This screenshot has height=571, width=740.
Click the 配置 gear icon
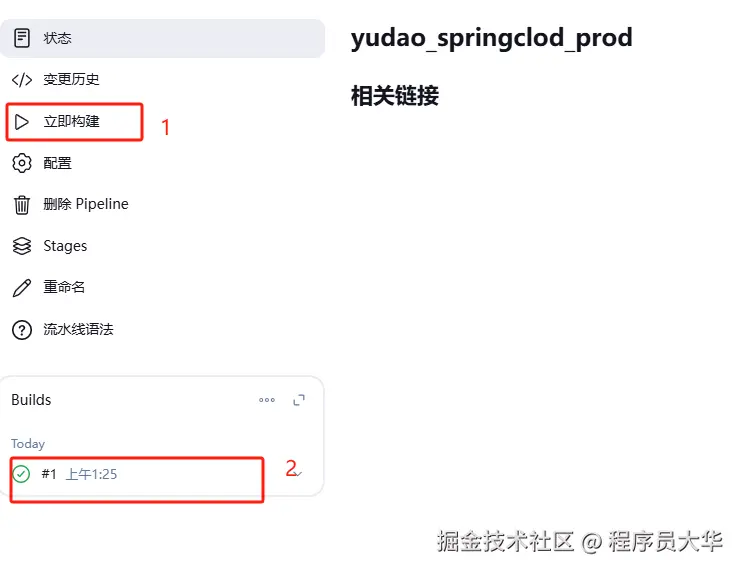(x=22, y=163)
